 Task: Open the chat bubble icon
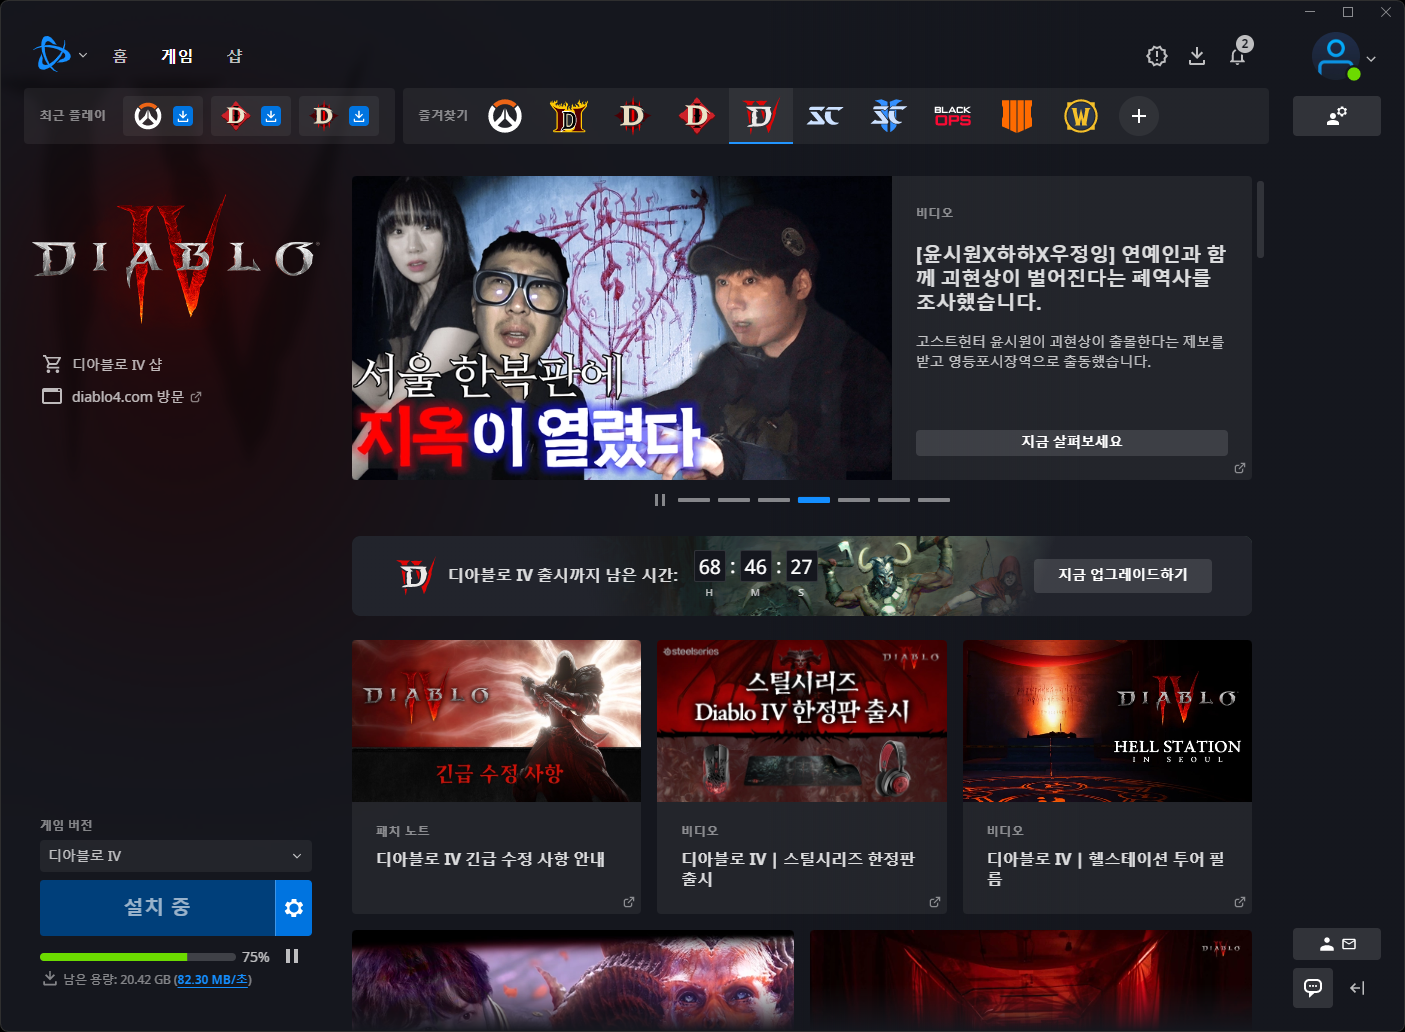point(1313,988)
